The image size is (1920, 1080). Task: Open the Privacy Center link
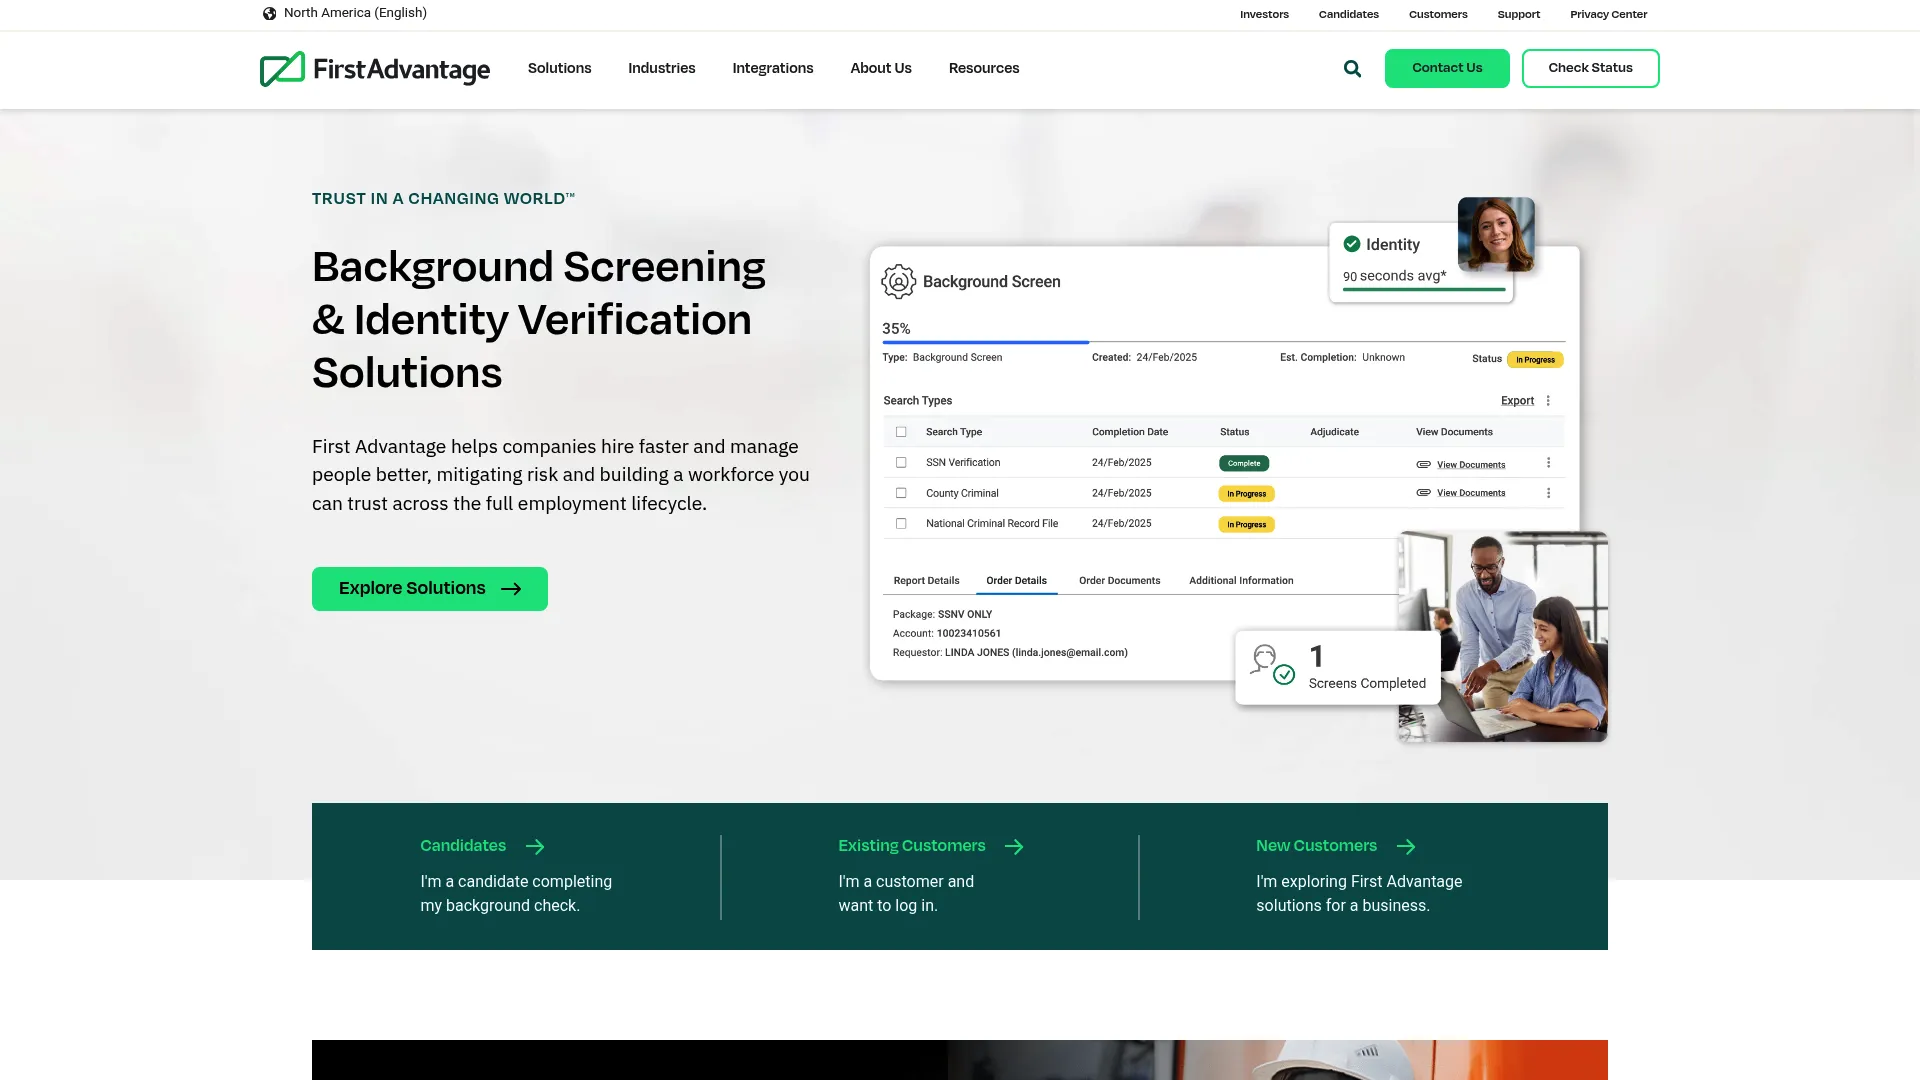coord(1608,14)
